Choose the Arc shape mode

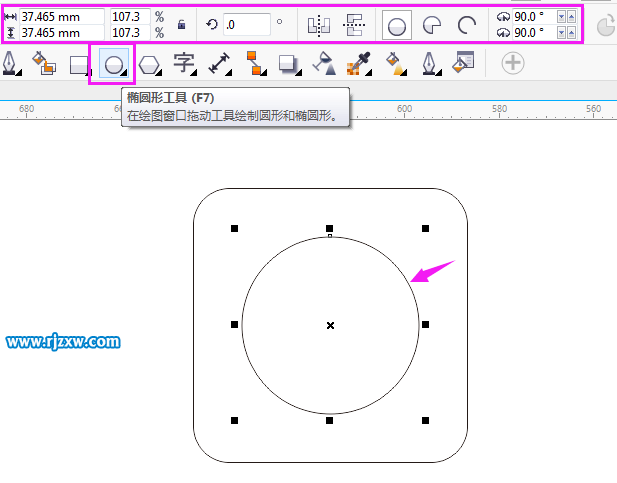pos(466,25)
